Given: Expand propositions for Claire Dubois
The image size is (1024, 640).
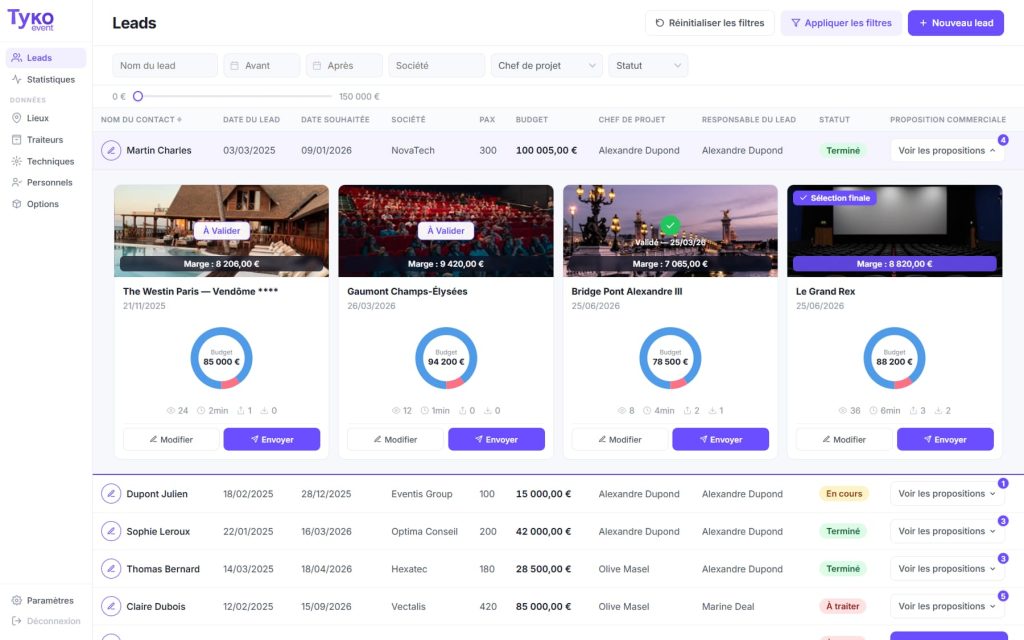Looking at the screenshot, I should (946, 607).
